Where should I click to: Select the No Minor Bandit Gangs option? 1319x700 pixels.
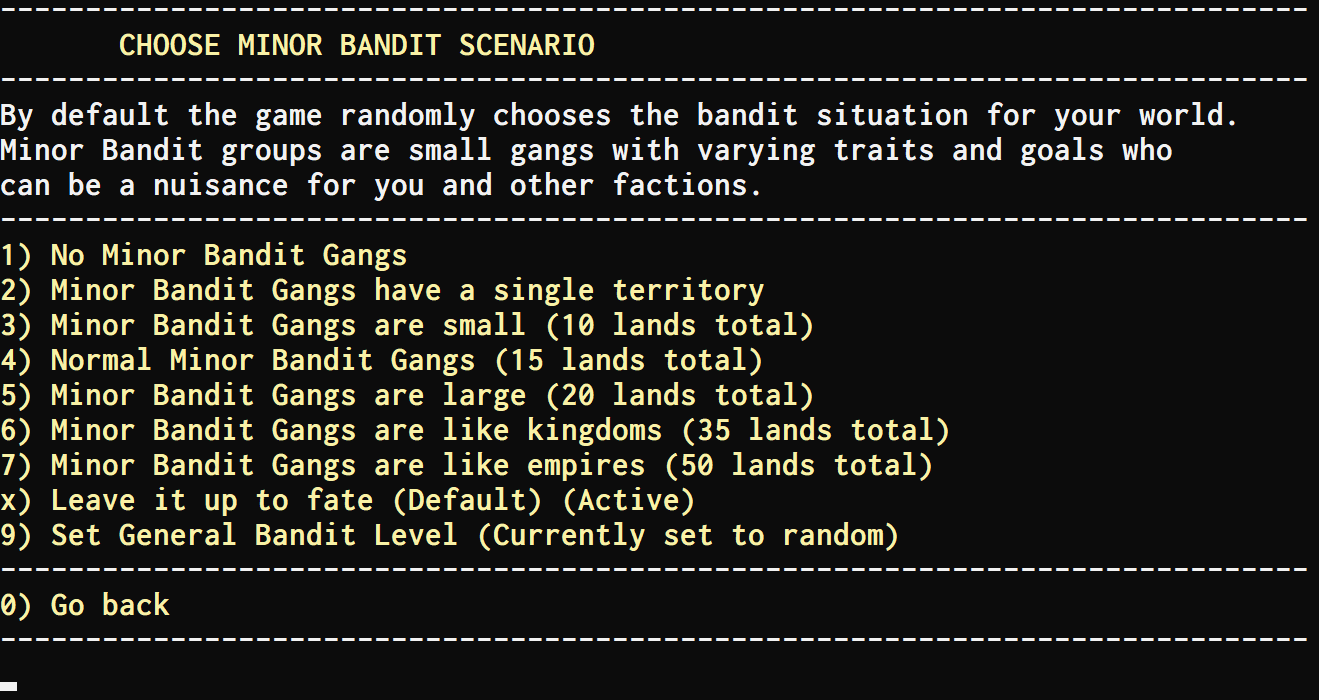(204, 255)
